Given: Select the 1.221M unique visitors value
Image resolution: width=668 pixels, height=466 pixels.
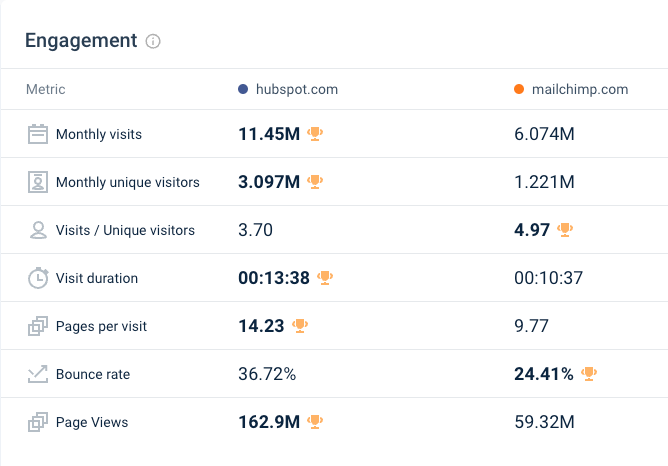Looking at the screenshot, I should [544, 182].
